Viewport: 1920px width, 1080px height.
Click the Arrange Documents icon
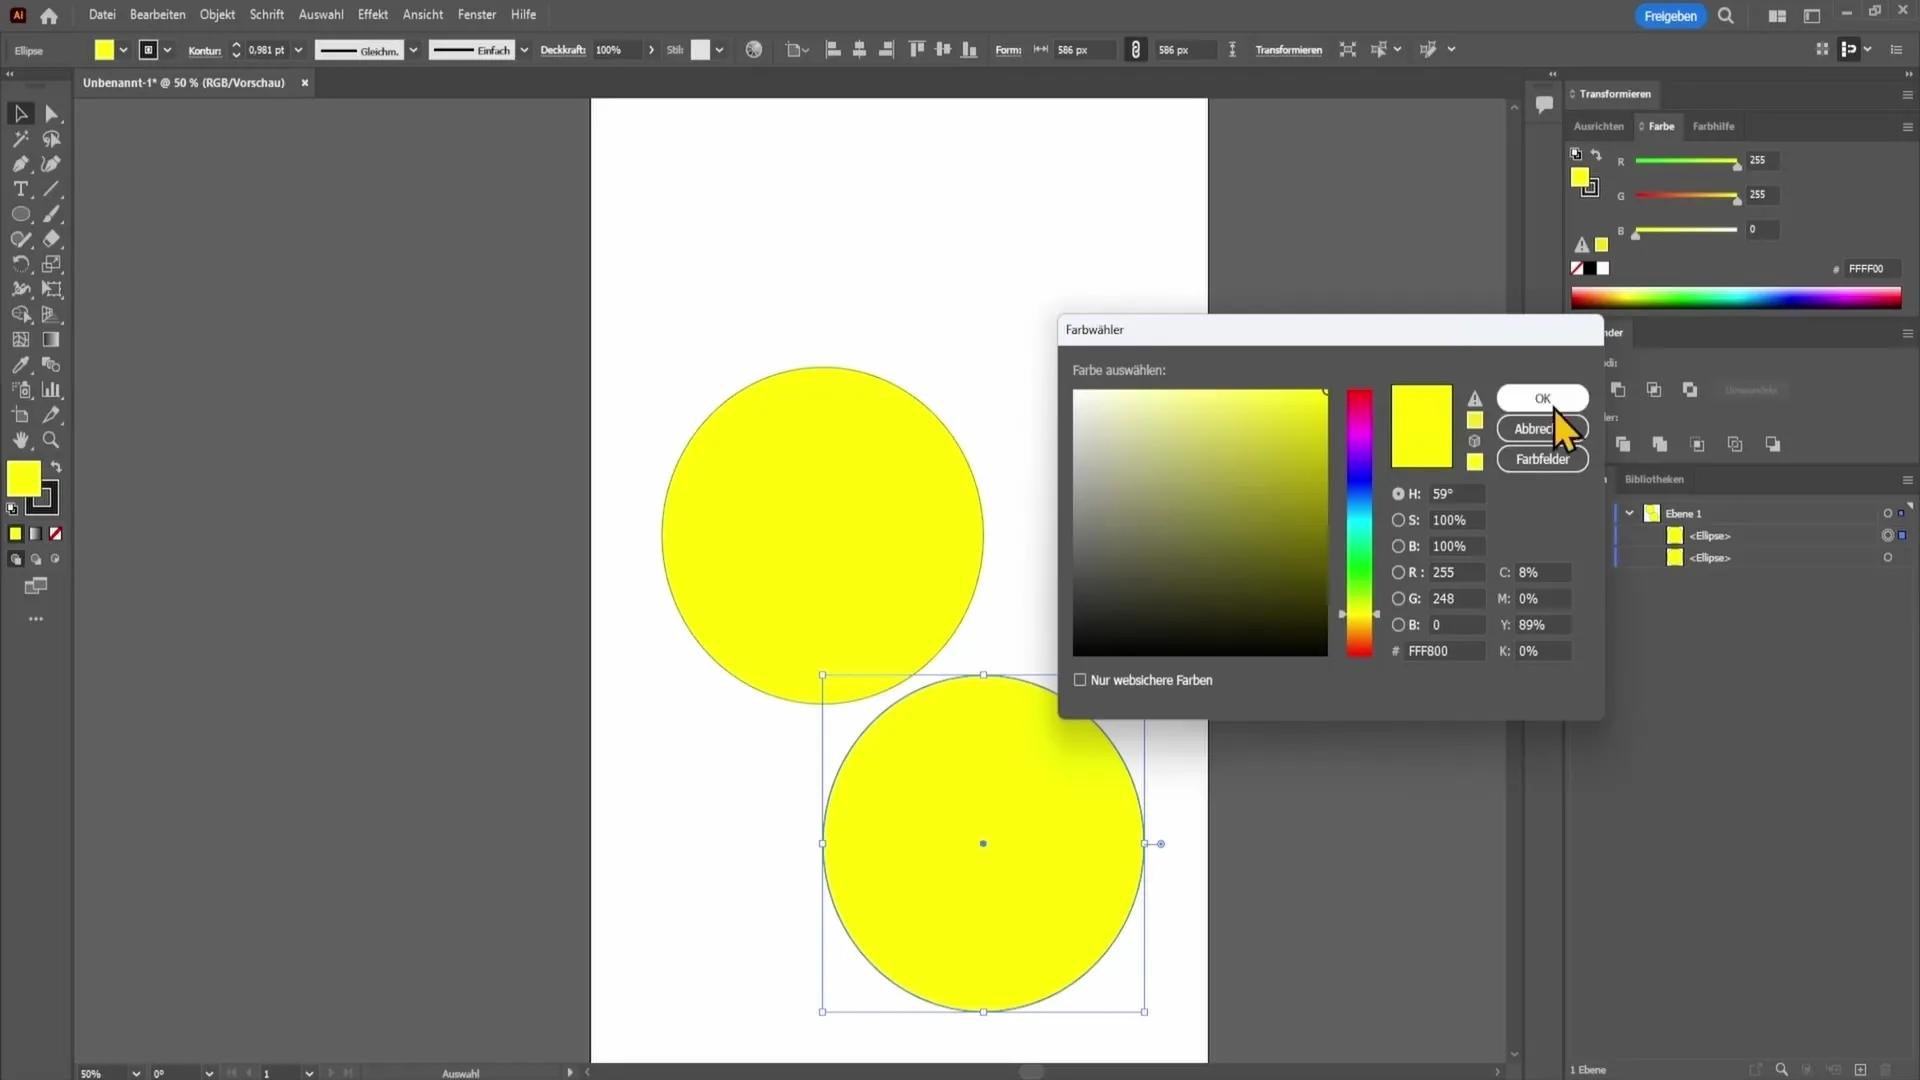point(1777,16)
